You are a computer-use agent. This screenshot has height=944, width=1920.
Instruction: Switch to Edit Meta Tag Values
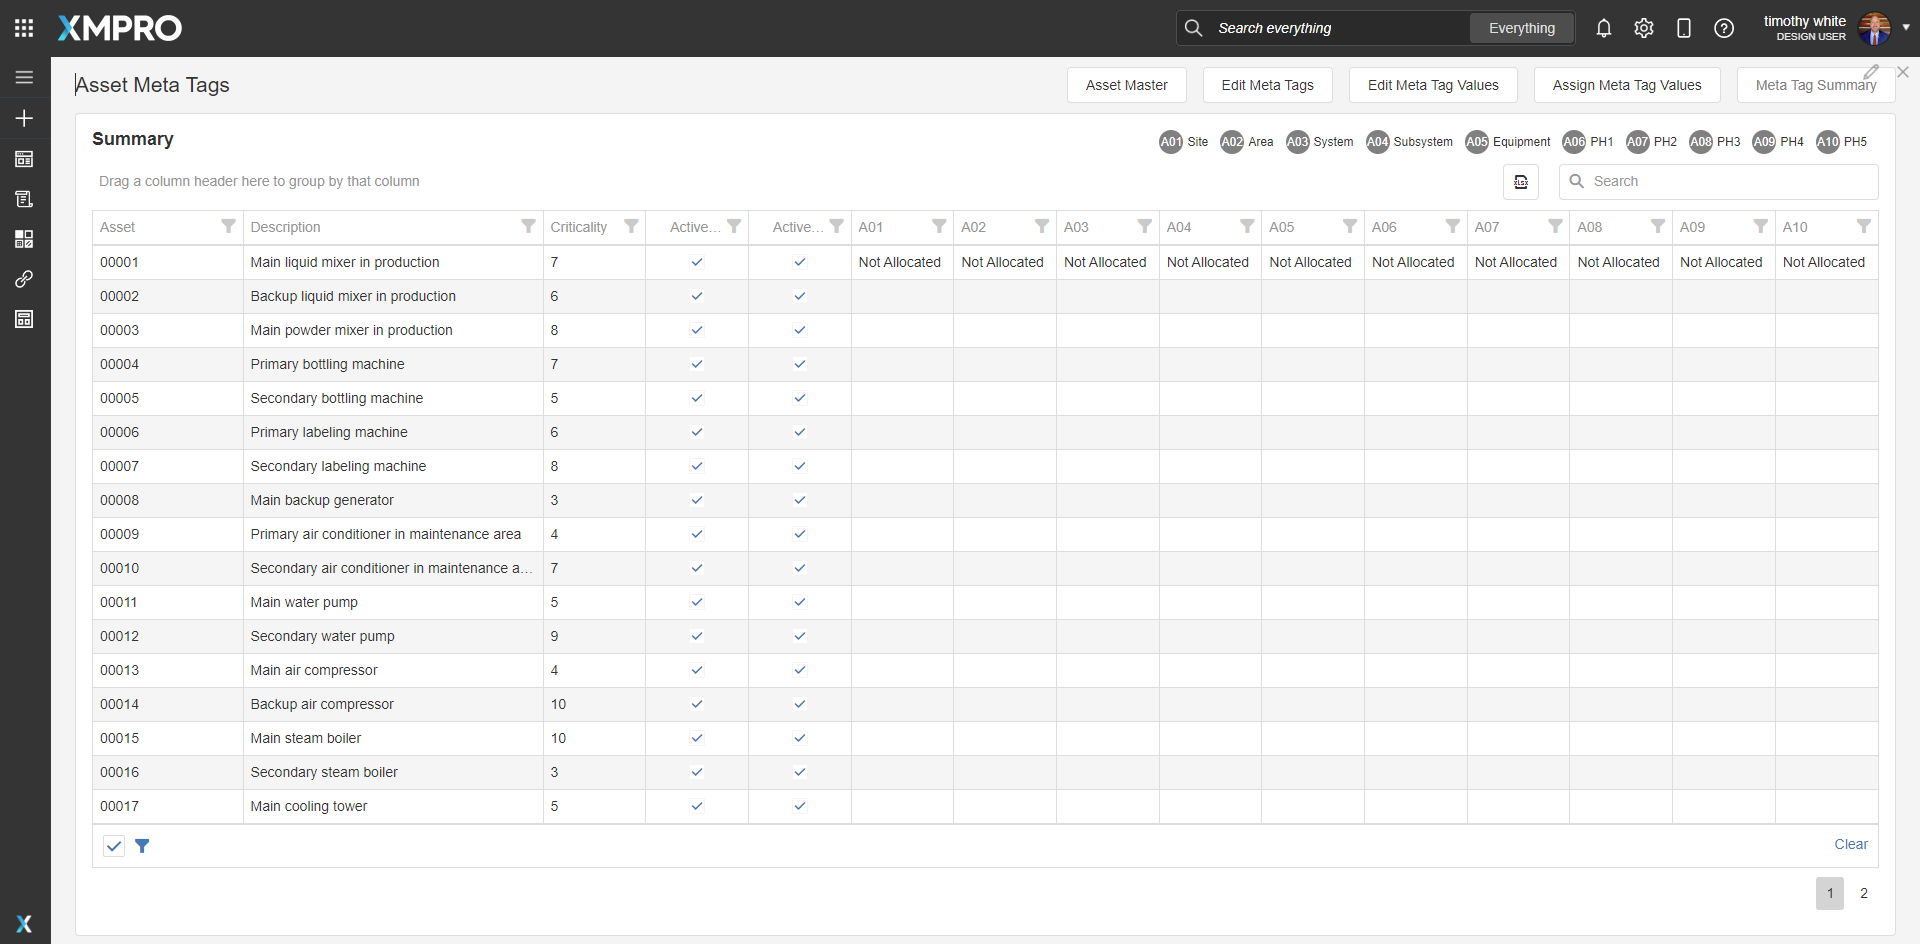point(1433,85)
